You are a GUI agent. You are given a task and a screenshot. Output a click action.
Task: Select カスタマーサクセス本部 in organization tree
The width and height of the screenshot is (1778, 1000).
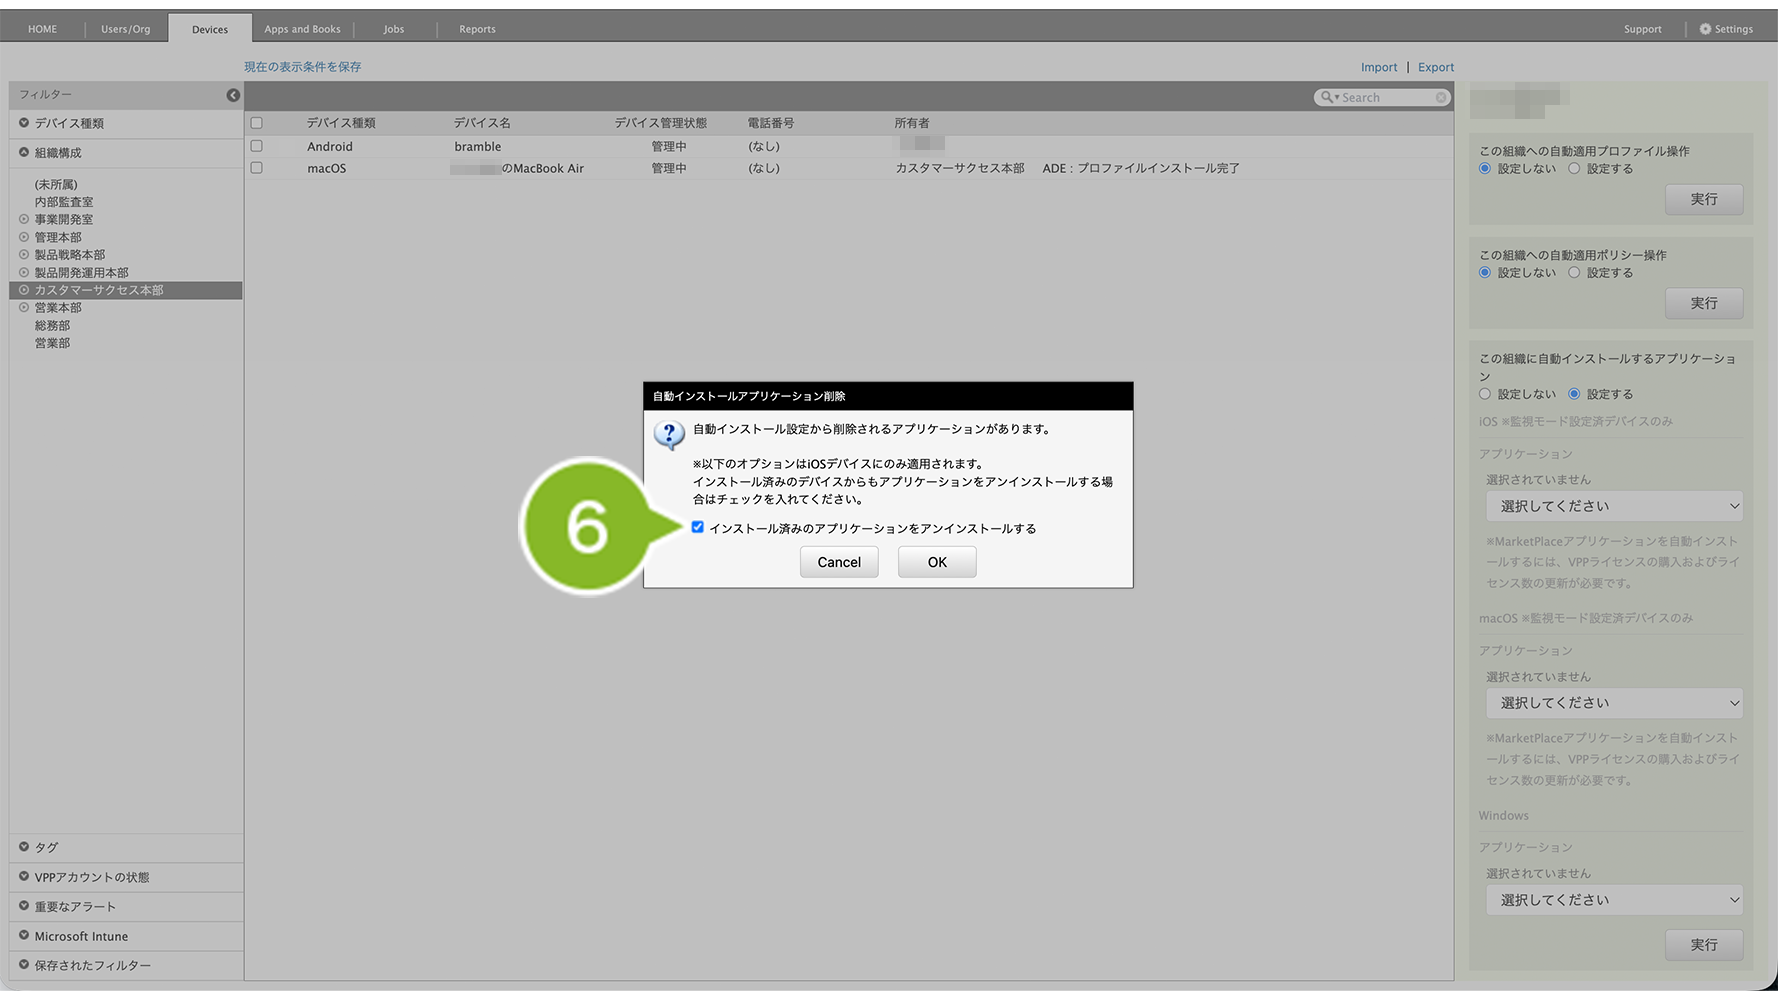click(99, 290)
